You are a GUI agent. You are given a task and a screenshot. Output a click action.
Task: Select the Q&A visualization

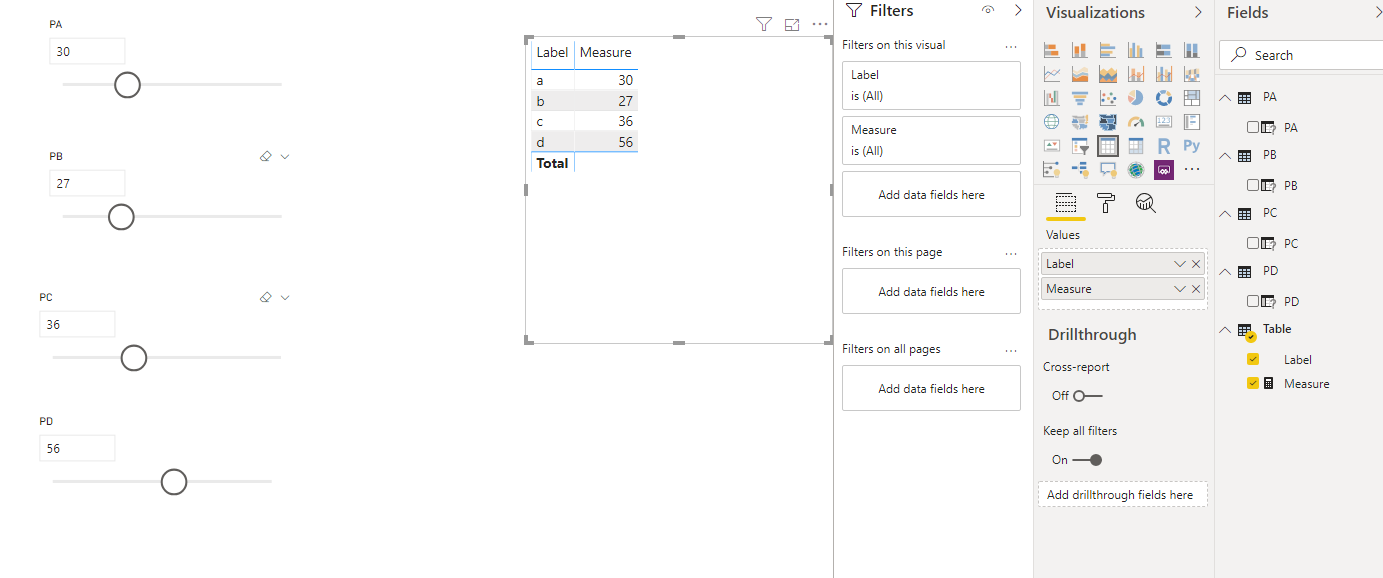pos(1107,170)
